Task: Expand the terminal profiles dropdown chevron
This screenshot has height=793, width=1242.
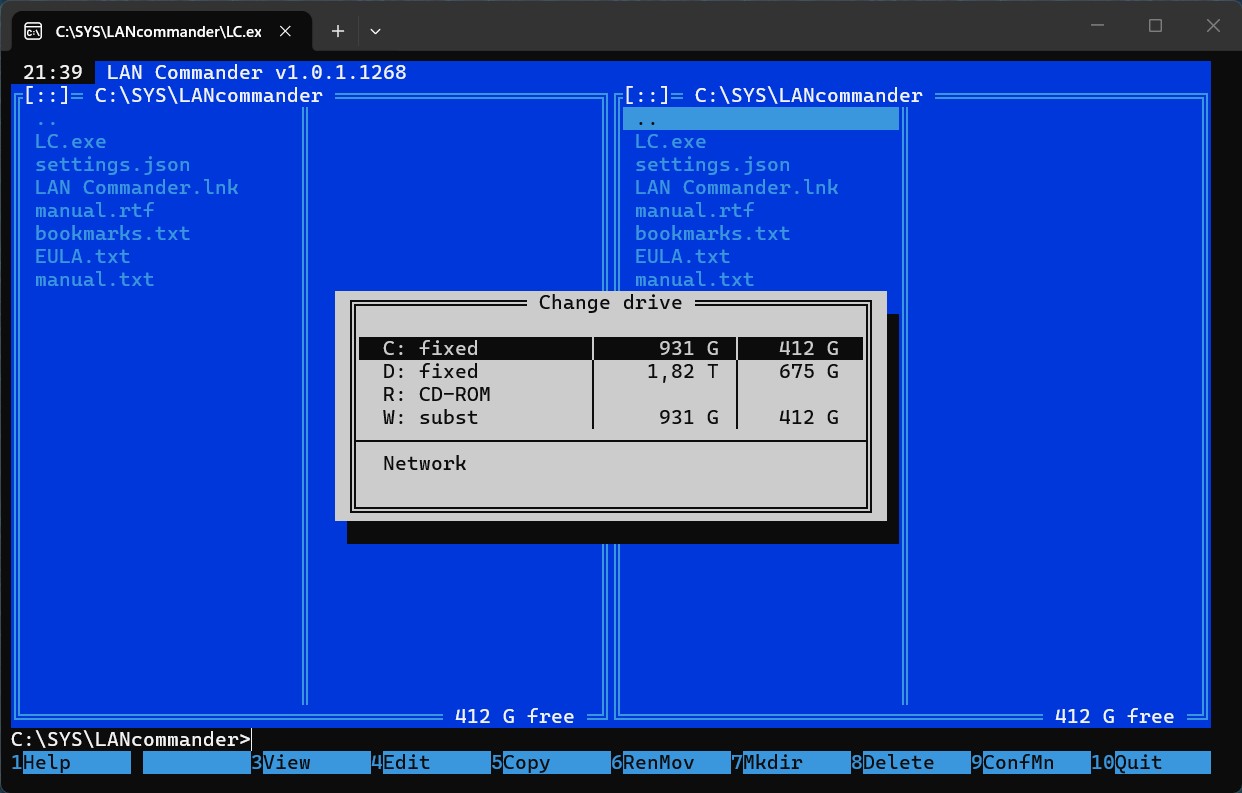Action: (x=376, y=31)
